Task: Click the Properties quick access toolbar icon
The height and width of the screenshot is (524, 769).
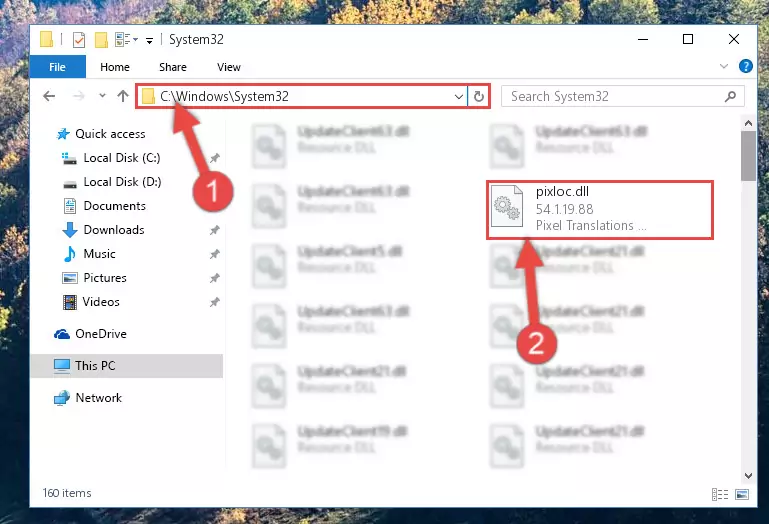Action: [78, 39]
